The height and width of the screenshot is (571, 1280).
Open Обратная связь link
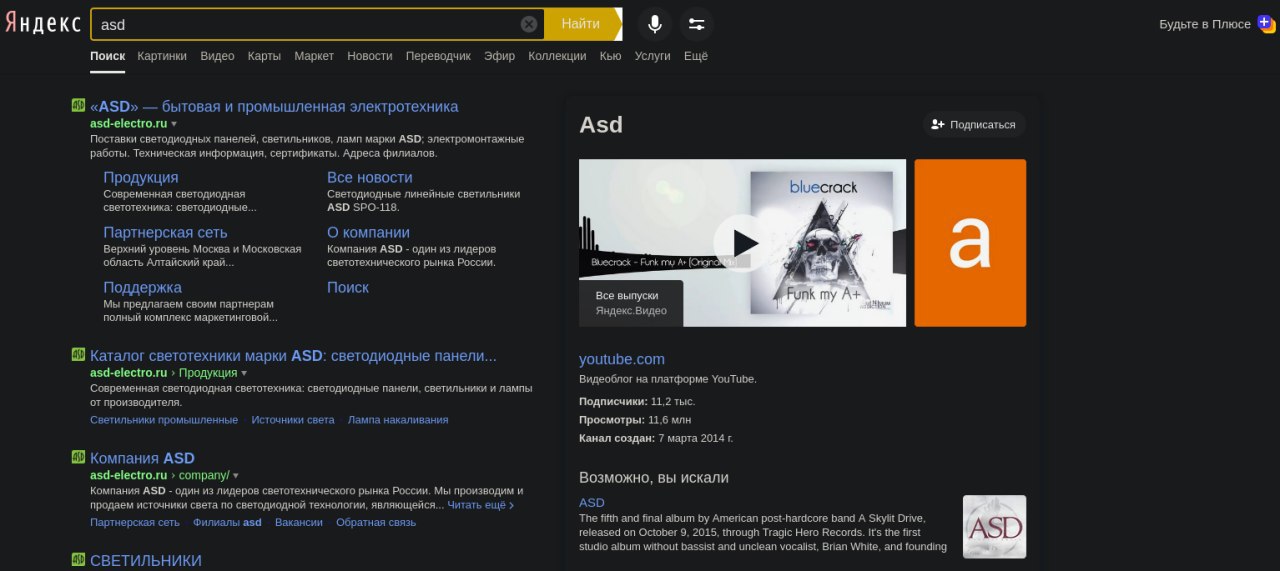pos(376,522)
